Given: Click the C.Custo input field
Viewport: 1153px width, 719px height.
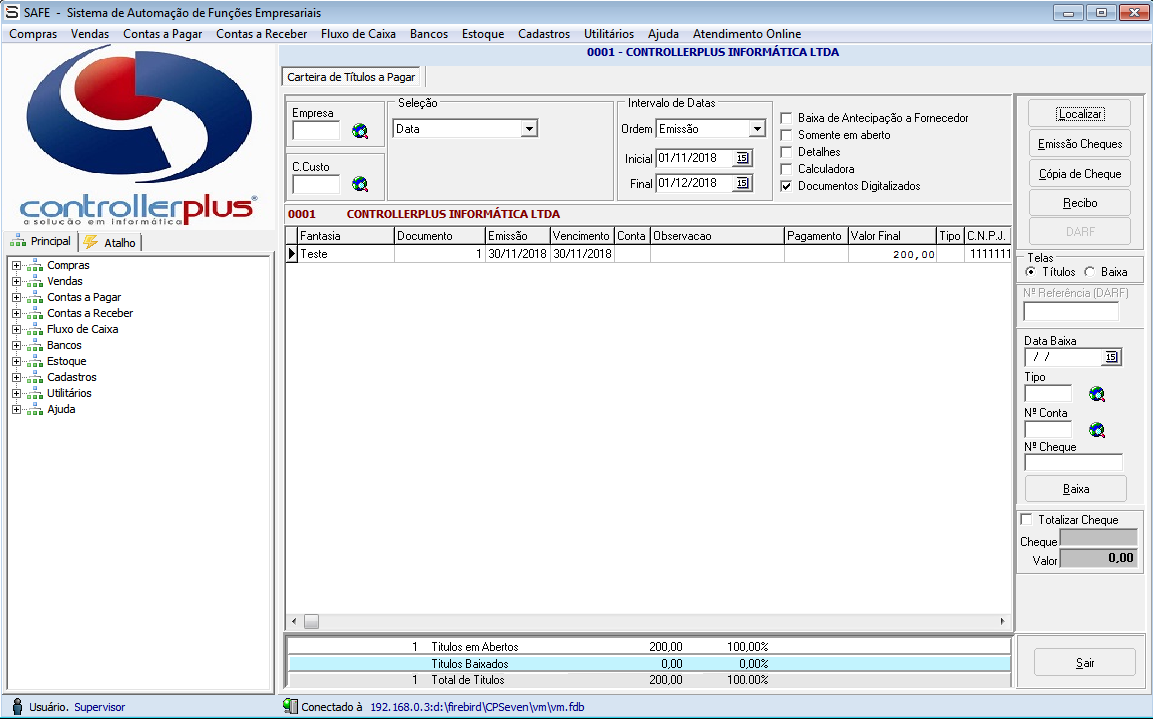Looking at the screenshot, I should pos(316,184).
